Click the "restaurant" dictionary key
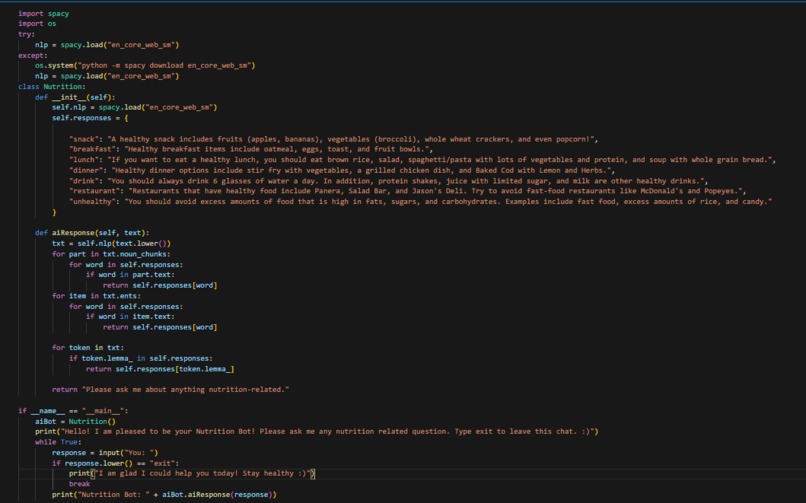 (95, 191)
